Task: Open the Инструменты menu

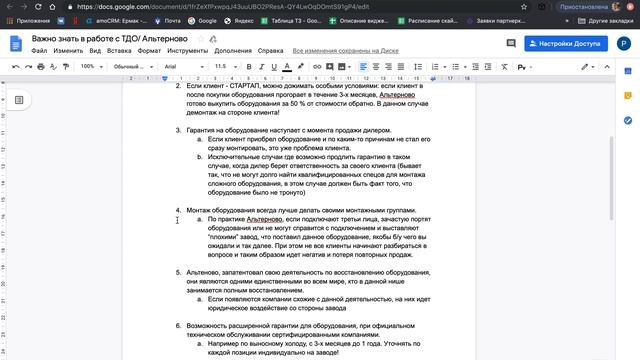Action: 187,51
